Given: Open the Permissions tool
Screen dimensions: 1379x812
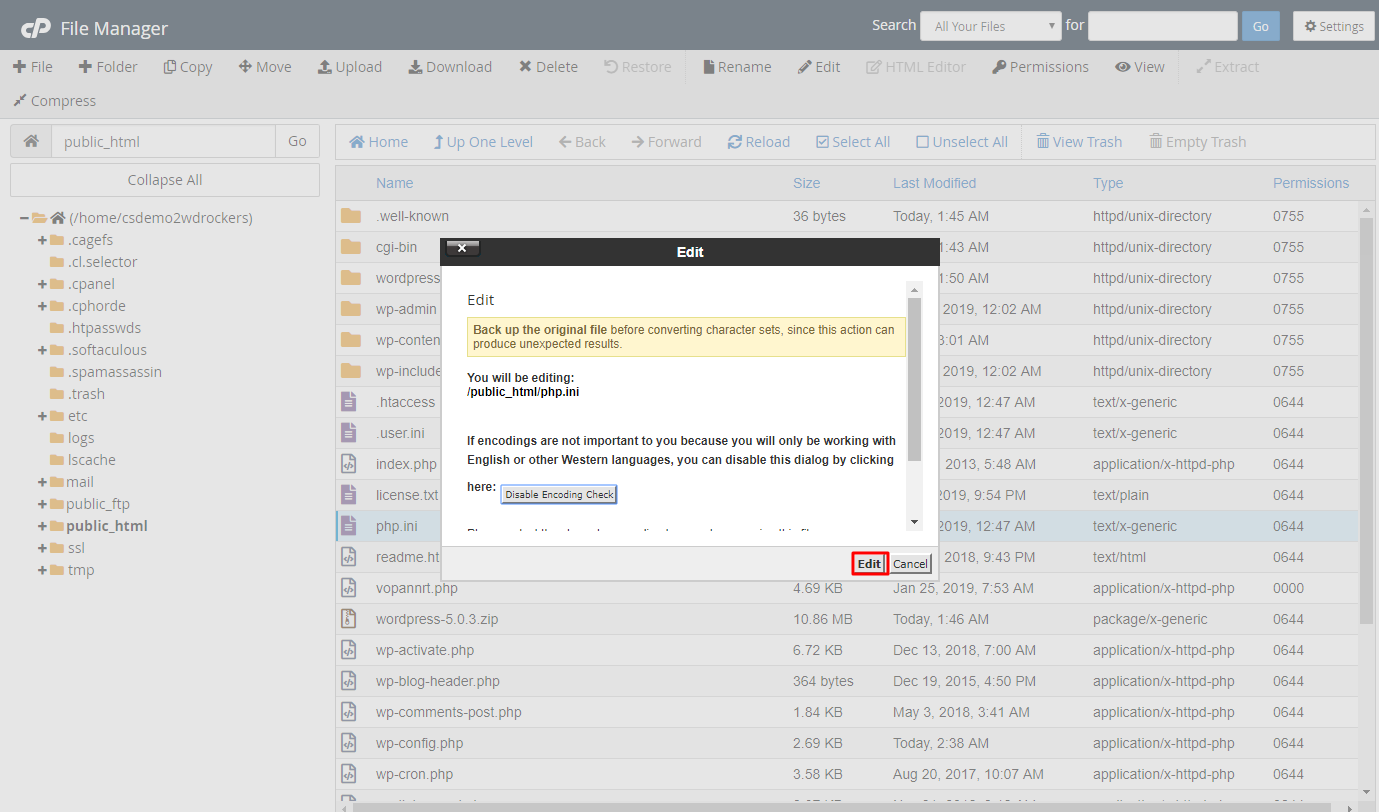Looking at the screenshot, I should [x=1040, y=66].
